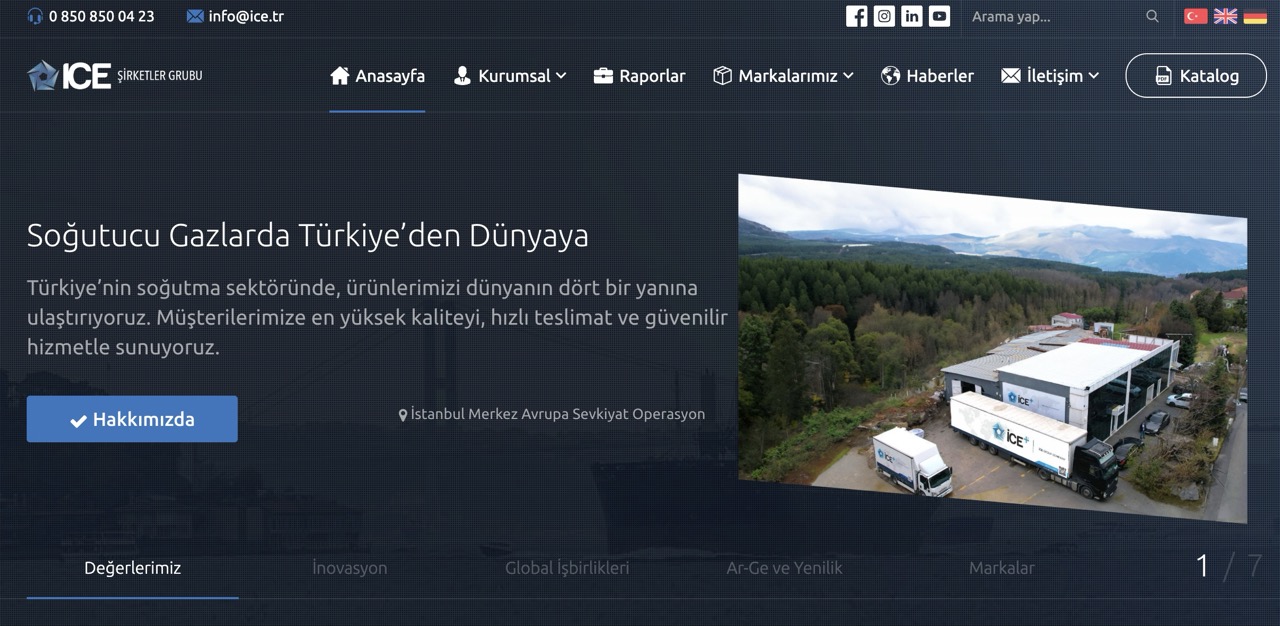
Task: Click the LinkedIn icon
Action: tap(912, 16)
